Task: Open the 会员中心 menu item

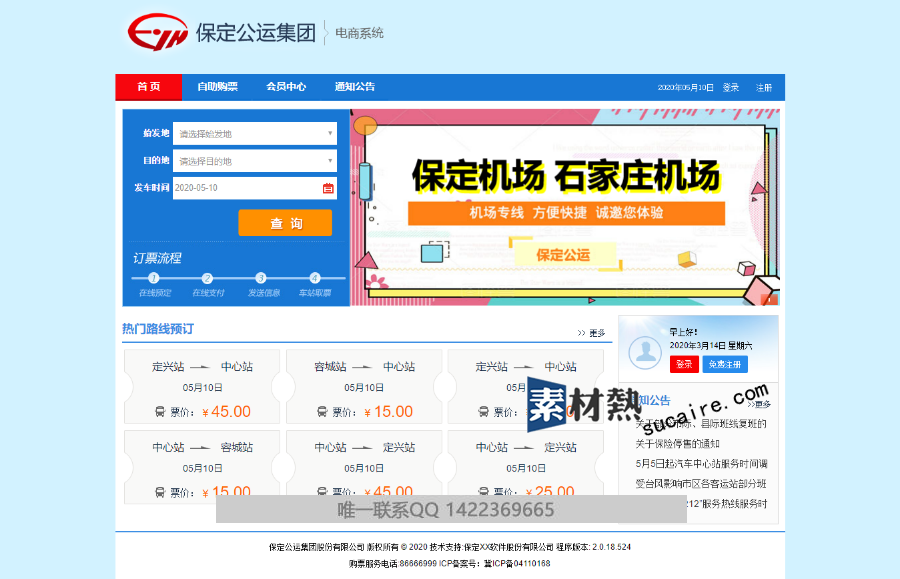Action: 286,87
